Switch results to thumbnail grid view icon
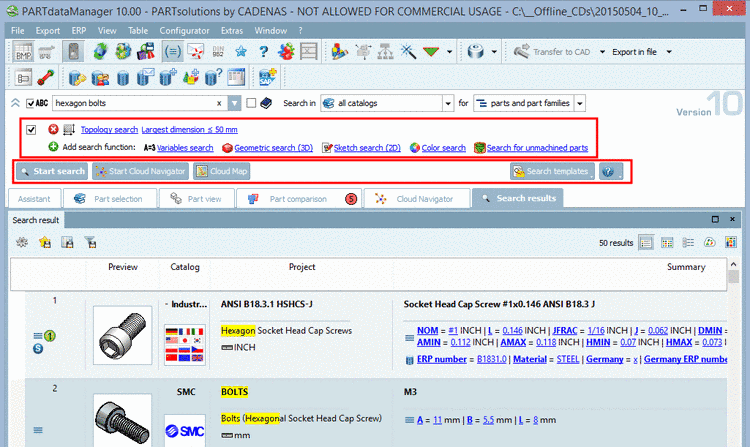This screenshot has height=447, width=750. (667, 243)
